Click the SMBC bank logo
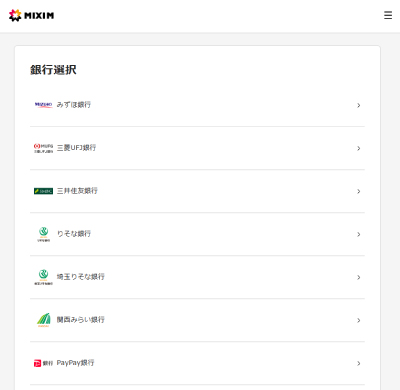 (x=43, y=191)
